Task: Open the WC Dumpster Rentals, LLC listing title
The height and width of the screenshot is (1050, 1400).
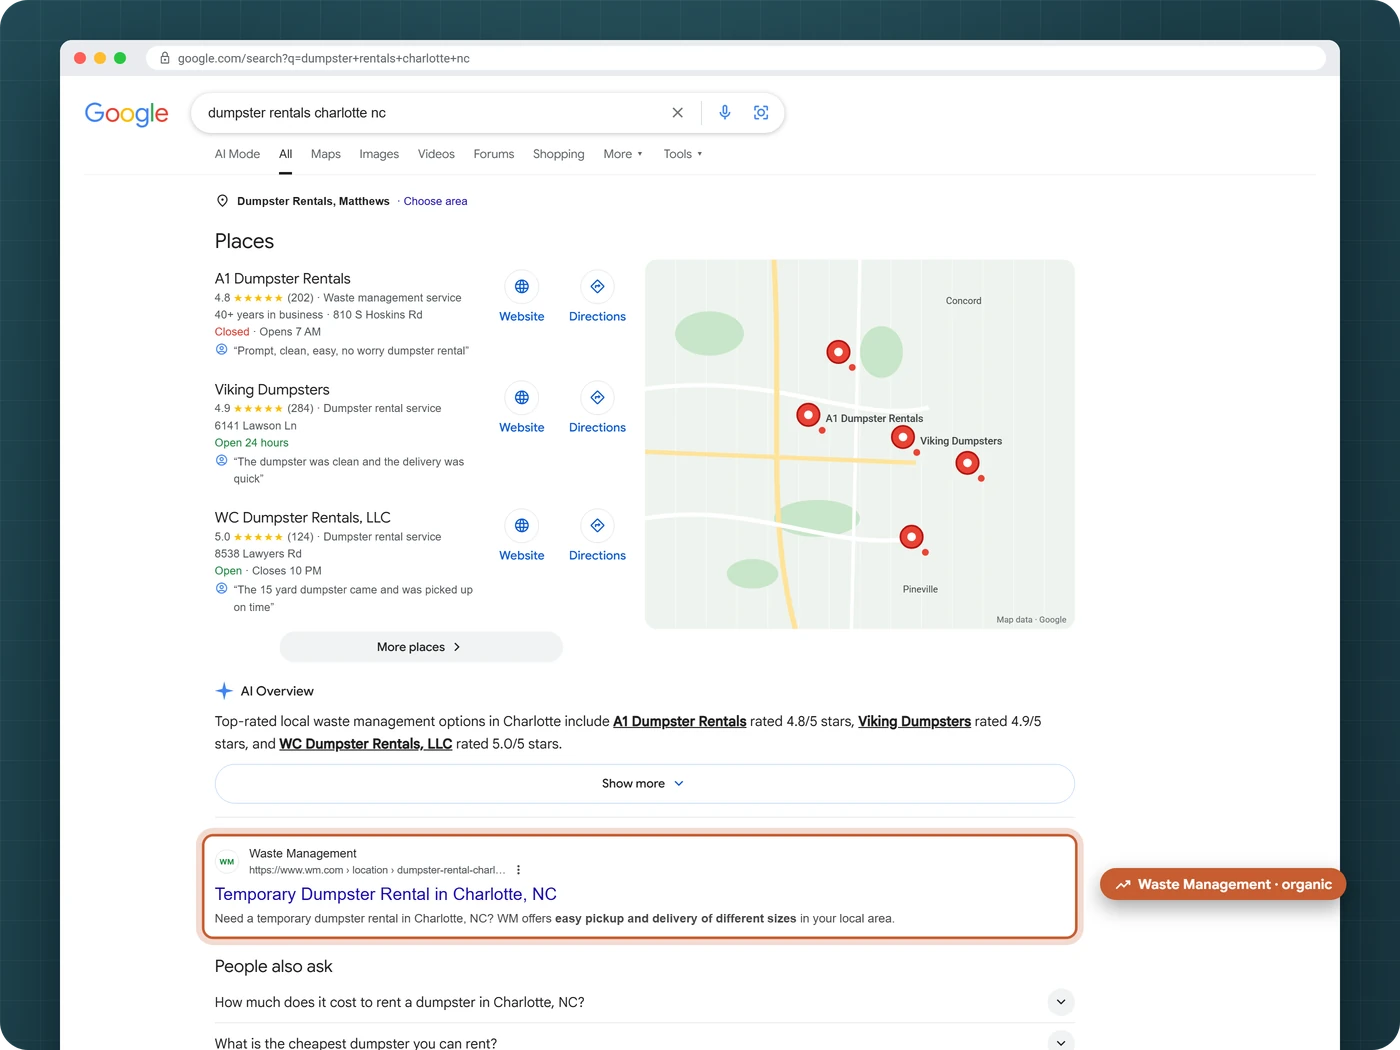Action: pyautogui.click(x=303, y=518)
